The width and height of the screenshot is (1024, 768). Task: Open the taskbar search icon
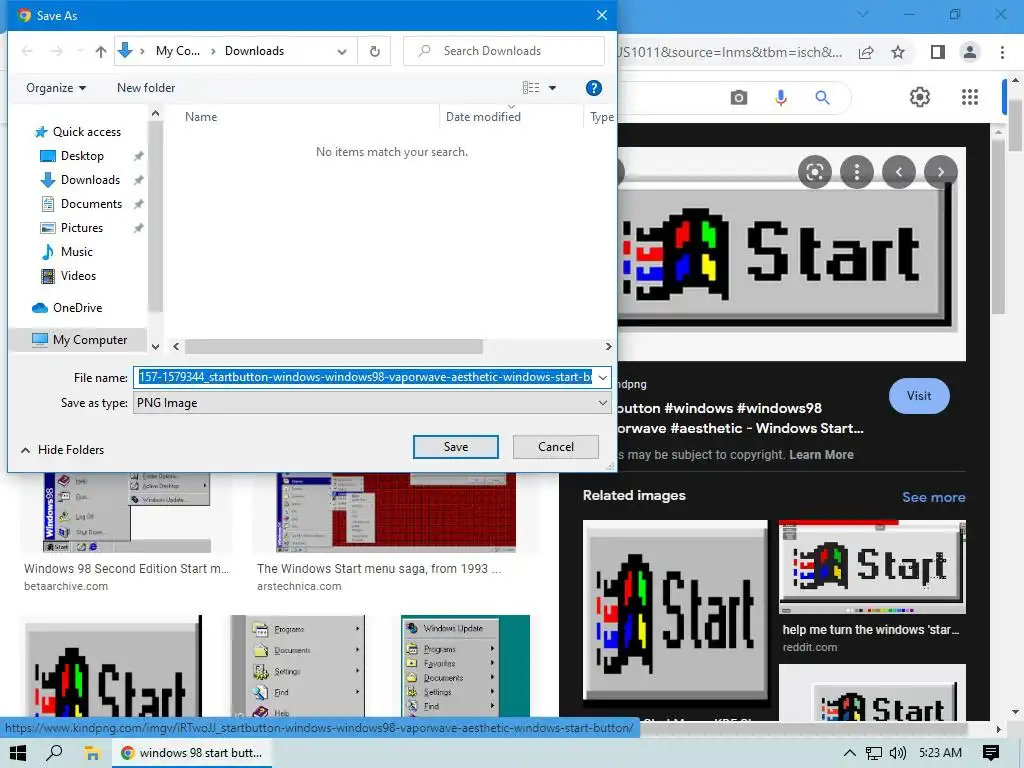pyautogui.click(x=55, y=753)
